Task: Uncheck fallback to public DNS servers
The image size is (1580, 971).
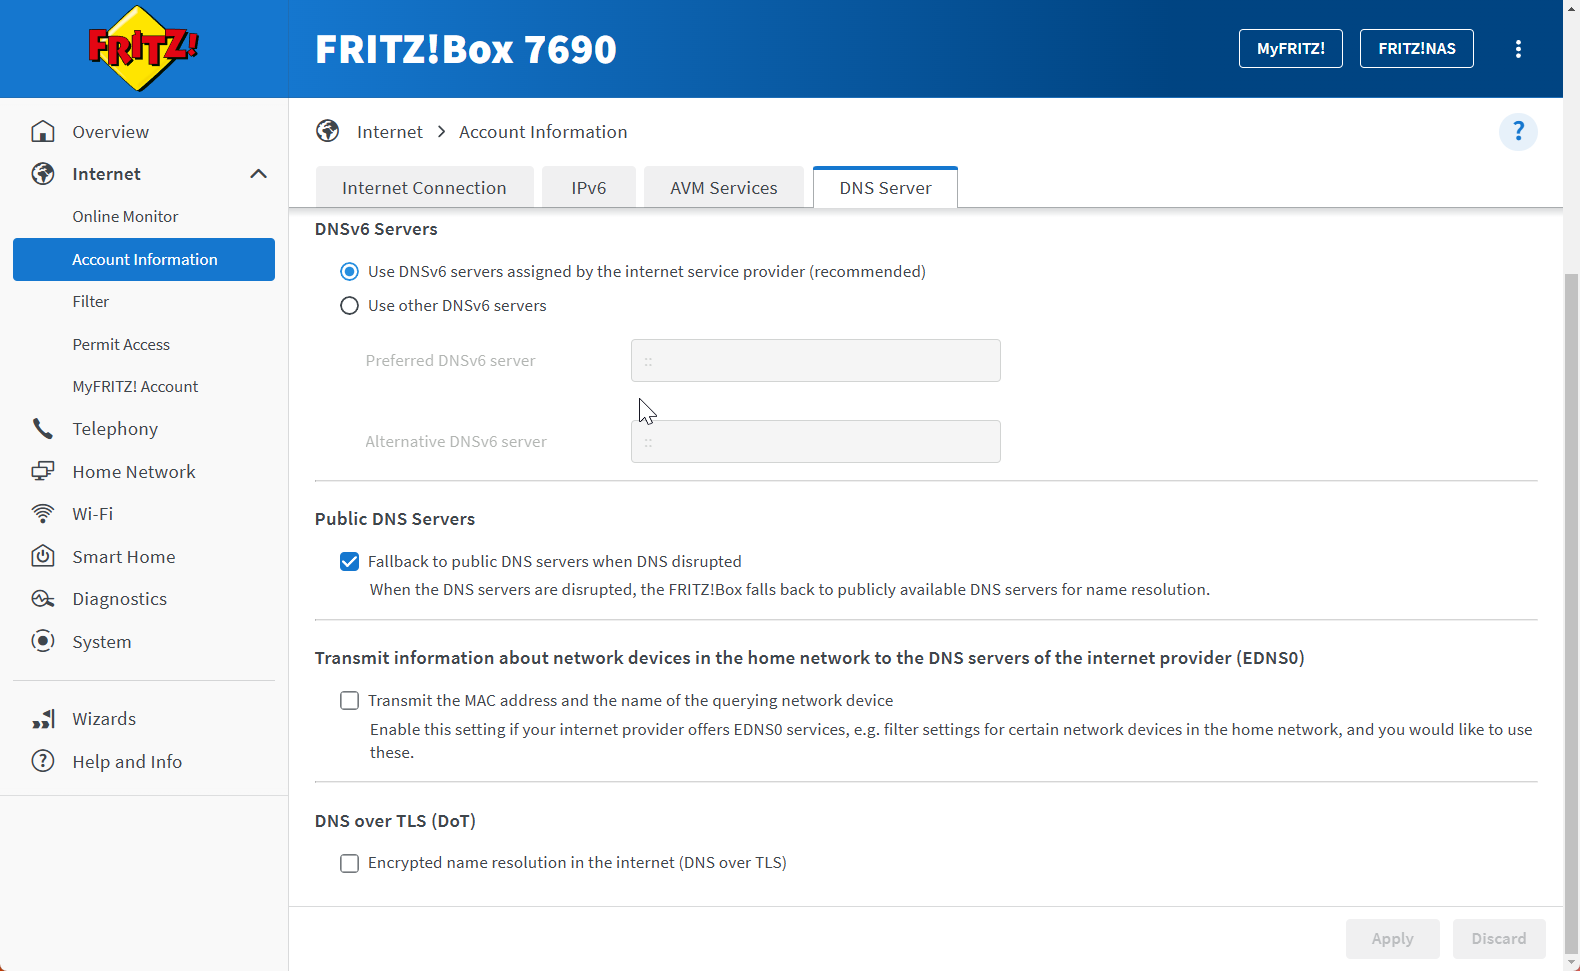Action: click(350, 562)
